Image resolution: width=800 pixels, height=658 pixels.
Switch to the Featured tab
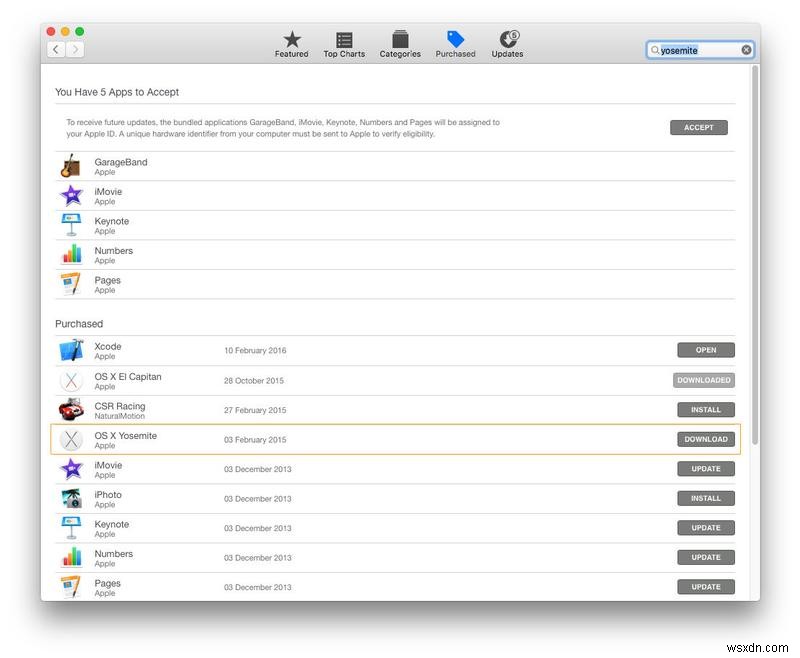291,43
